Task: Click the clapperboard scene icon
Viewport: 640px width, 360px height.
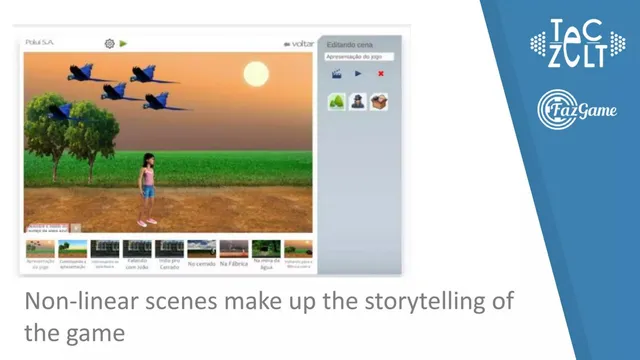Action: coord(336,74)
